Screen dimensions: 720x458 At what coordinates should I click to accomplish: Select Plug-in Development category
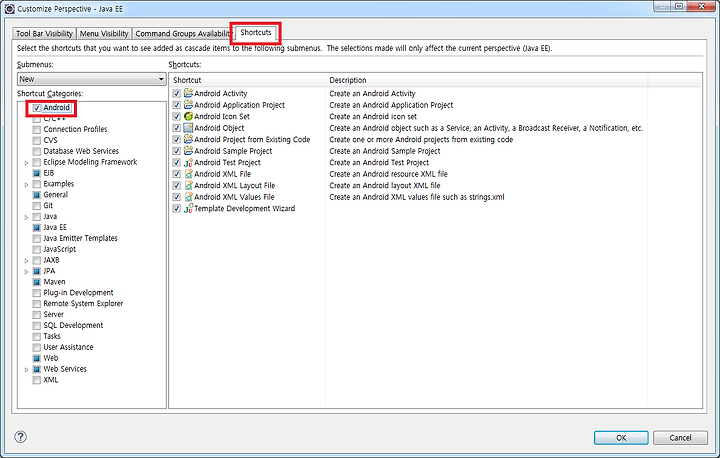(x=78, y=293)
